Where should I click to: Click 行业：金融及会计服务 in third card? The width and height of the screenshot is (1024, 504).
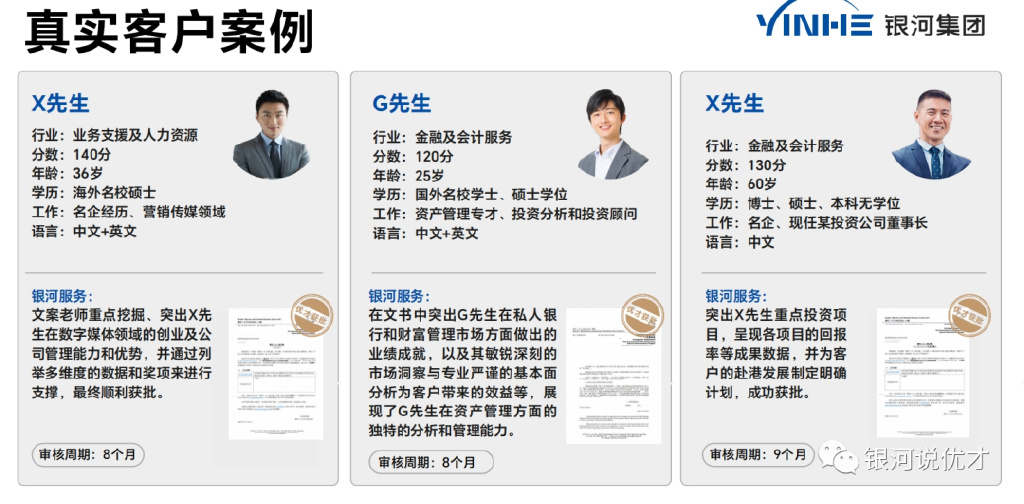[775, 146]
